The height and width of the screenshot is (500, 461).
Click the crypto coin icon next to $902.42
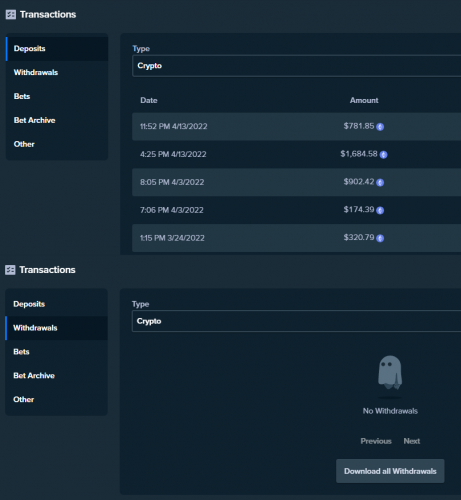pyautogui.click(x=380, y=182)
